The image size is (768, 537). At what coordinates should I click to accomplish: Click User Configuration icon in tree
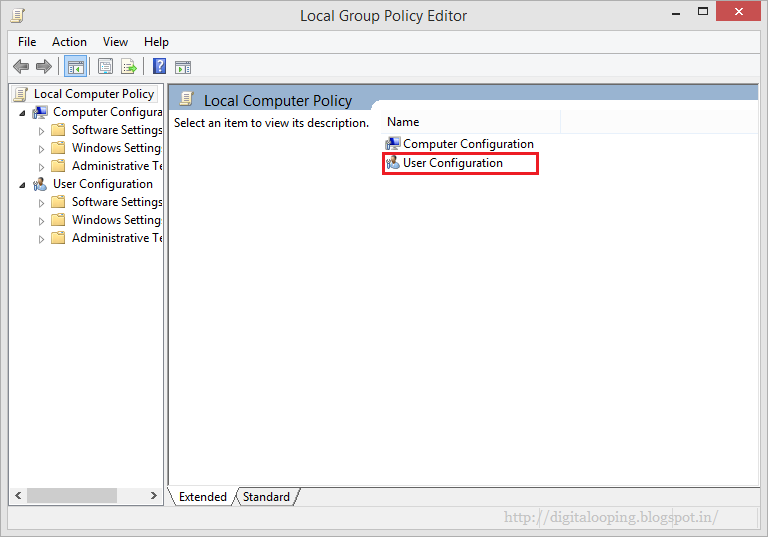tap(40, 184)
